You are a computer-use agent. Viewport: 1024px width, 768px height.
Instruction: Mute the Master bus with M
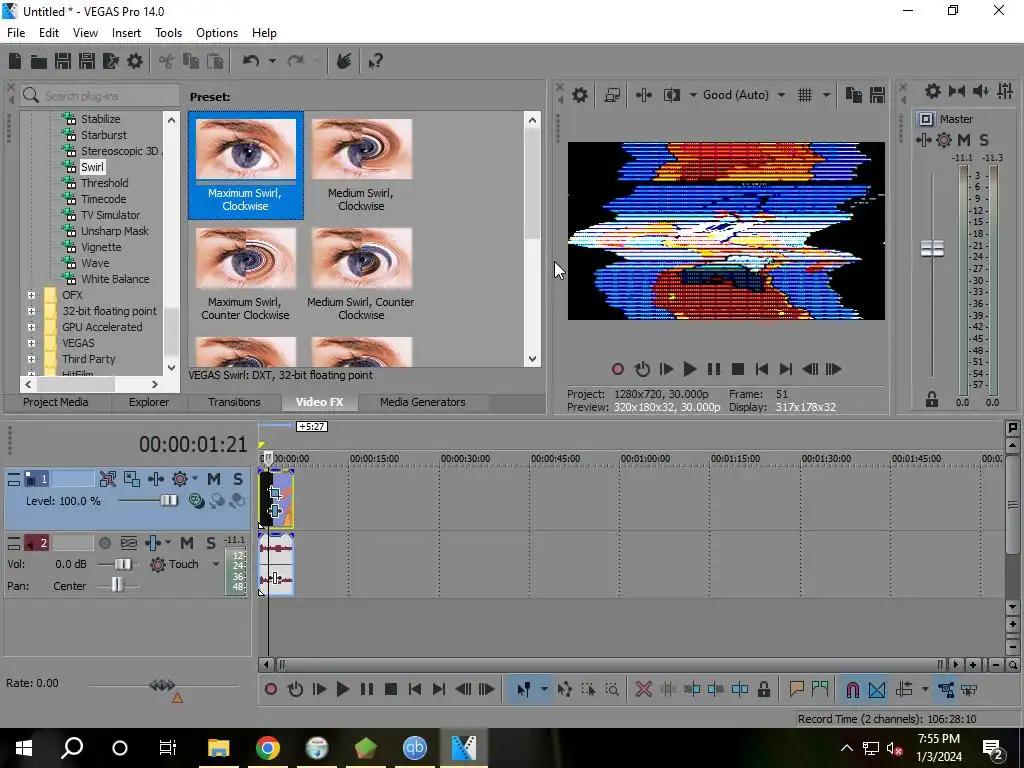[963, 140]
